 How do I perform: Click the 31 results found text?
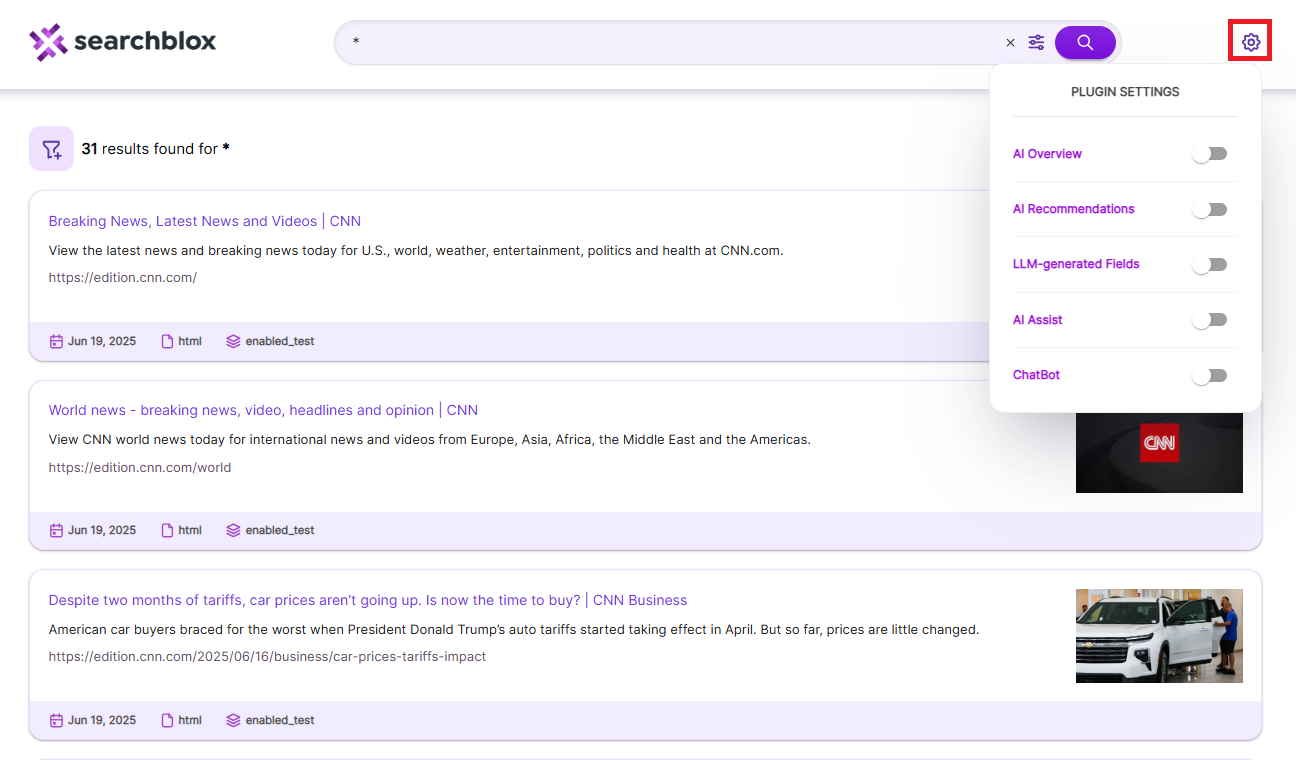156,149
